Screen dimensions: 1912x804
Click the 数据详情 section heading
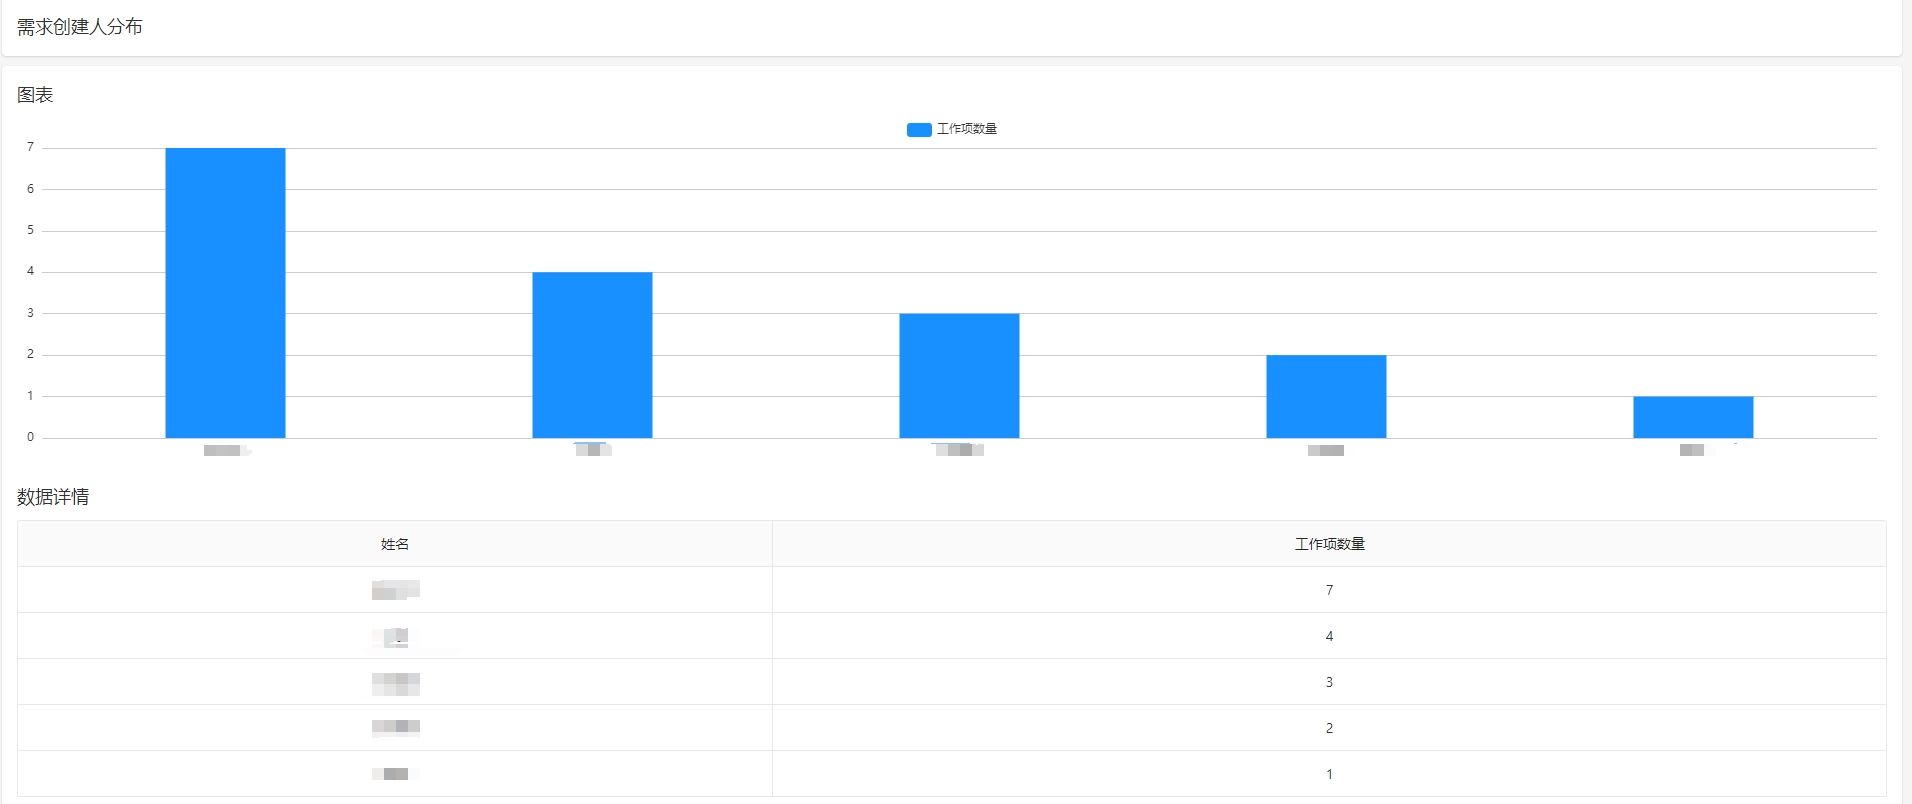coord(53,497)
